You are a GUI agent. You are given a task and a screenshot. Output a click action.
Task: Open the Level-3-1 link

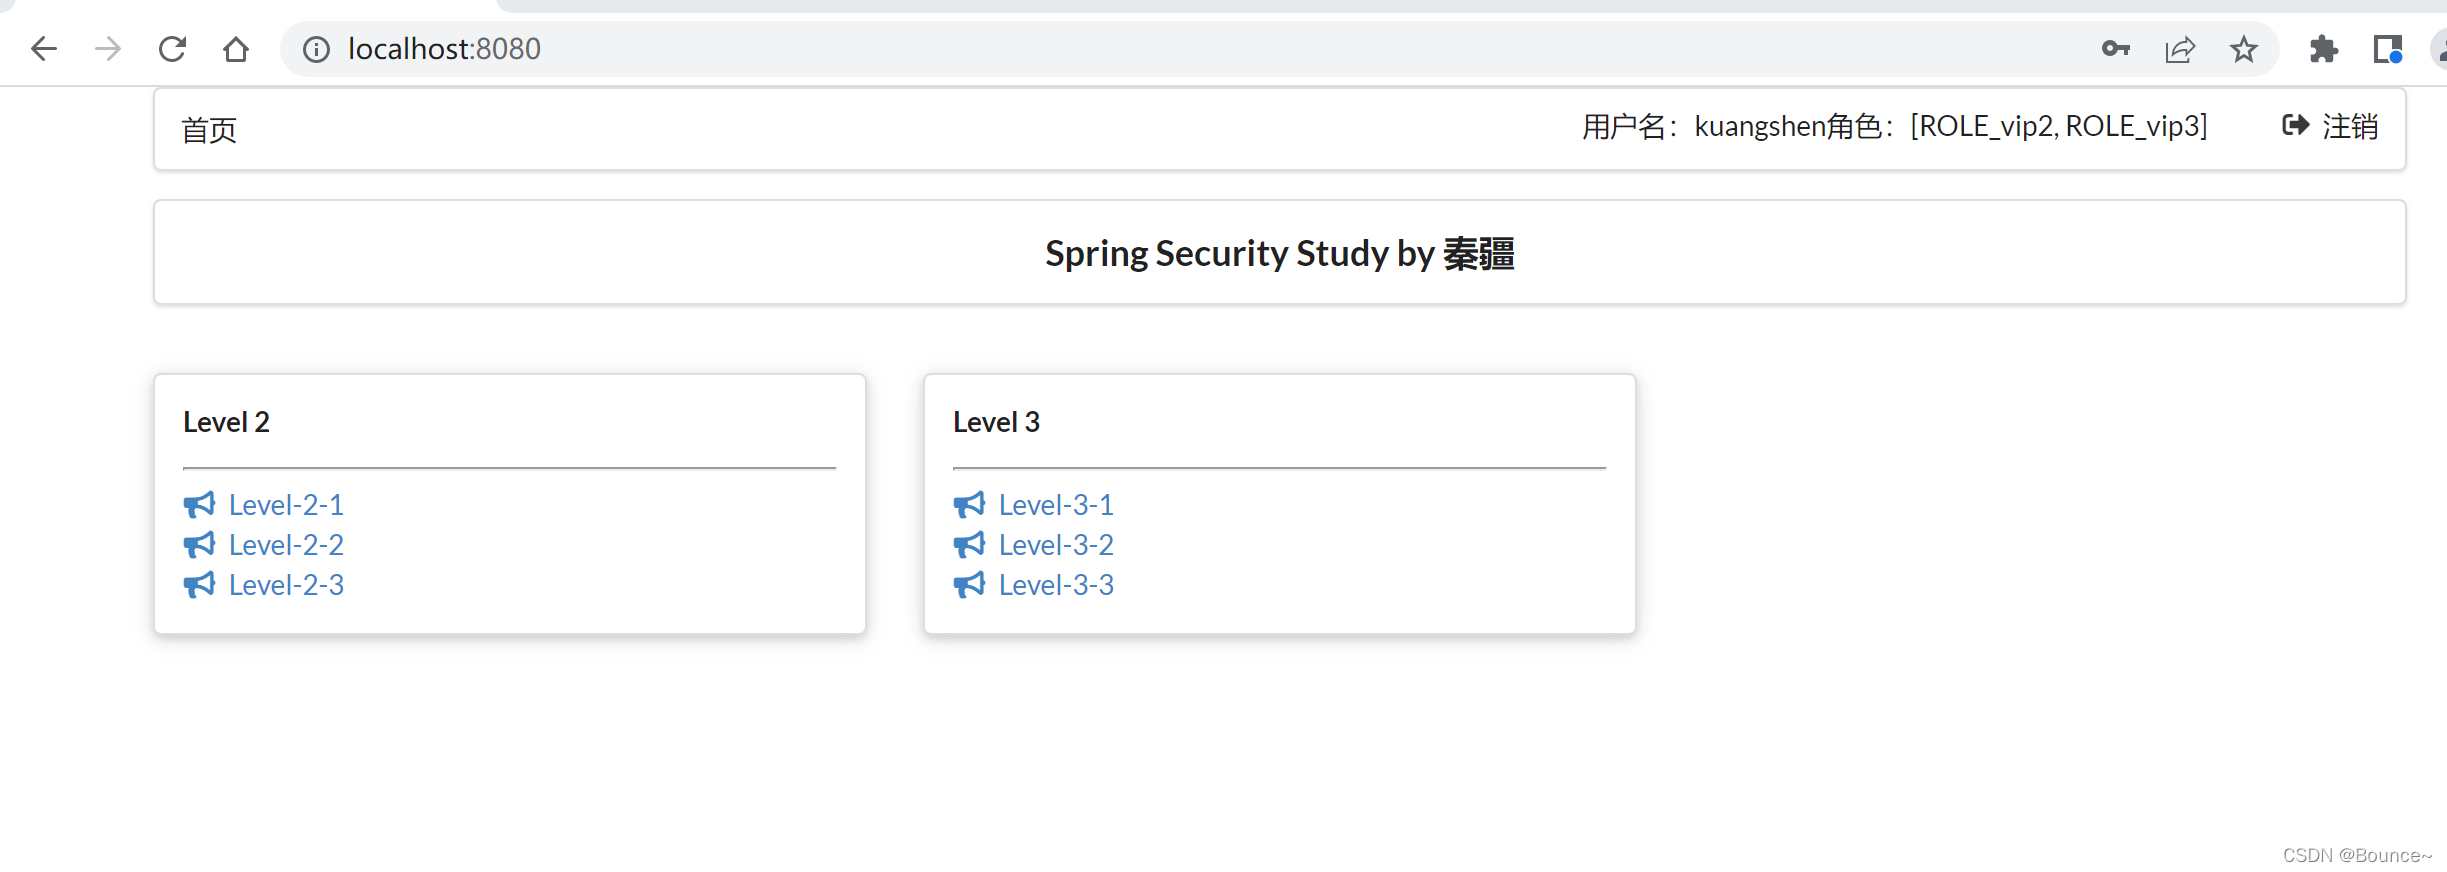(x=1056, y=505)
